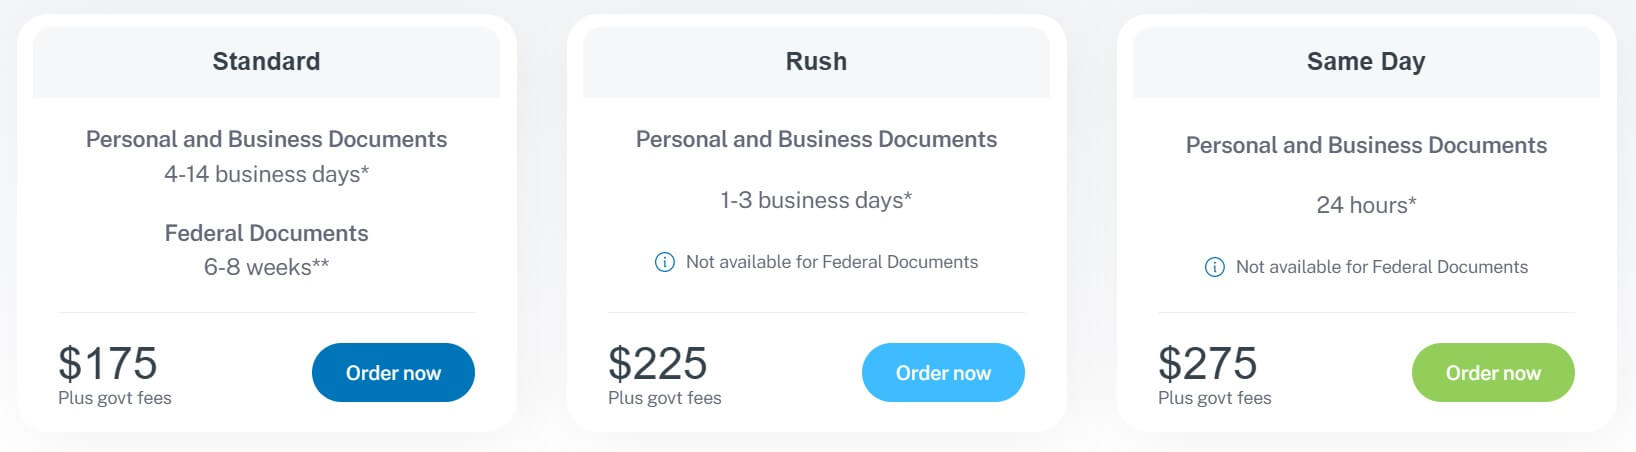Click "1-3 business days*" text
Screen dimensions: 1636x452
tap(816, 200)
